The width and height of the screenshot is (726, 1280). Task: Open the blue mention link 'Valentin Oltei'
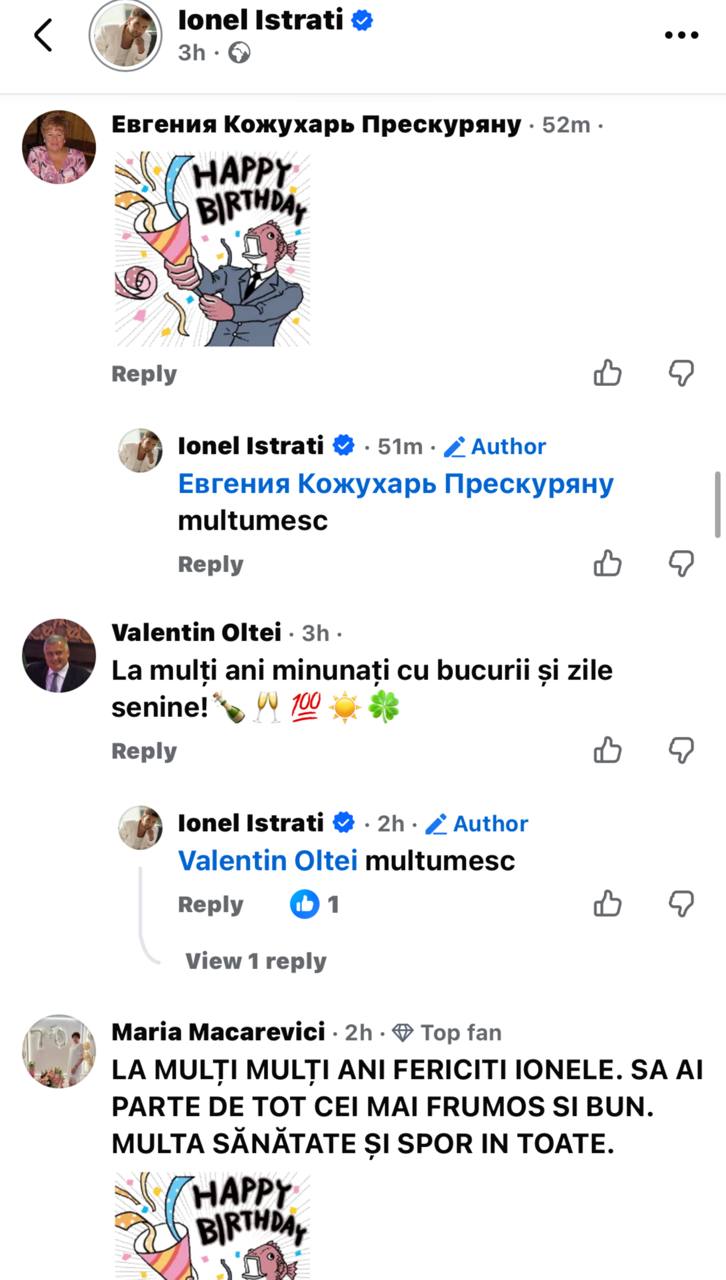[267, 860]
